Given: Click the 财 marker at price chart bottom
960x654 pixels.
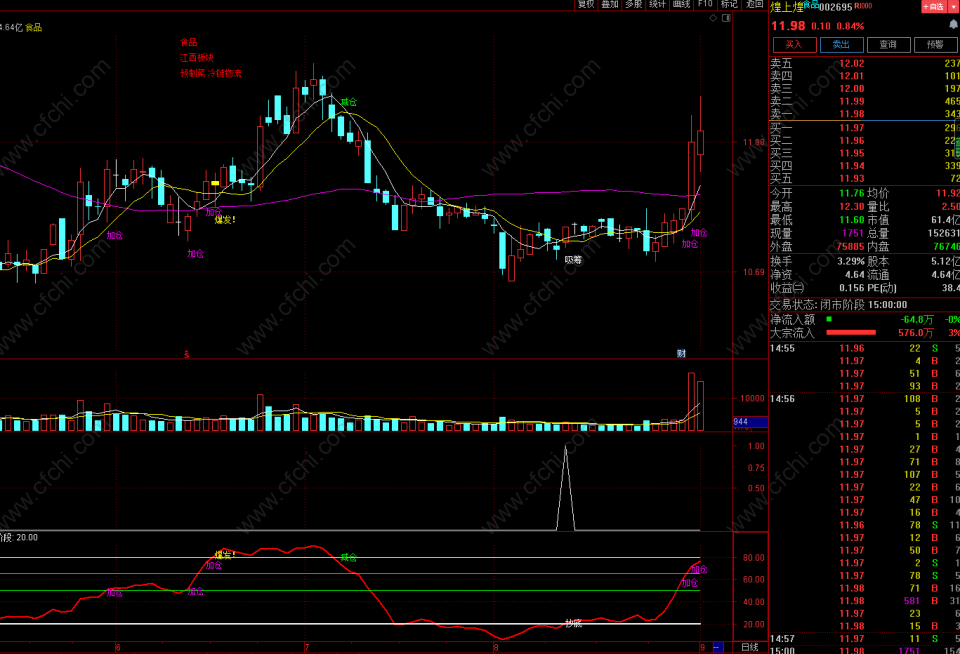Looking at the screenshot, I should (681, 353).
